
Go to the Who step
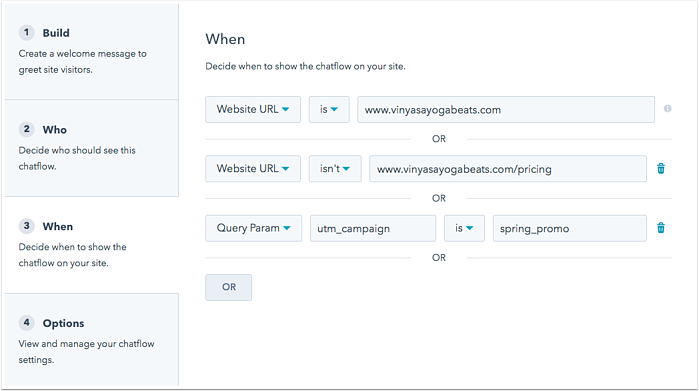point(91,148)
